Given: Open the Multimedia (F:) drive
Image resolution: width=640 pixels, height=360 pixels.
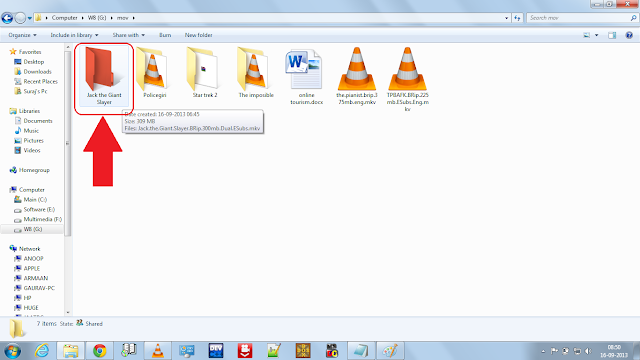Looking at the screenshot, I should pos(38,219).
